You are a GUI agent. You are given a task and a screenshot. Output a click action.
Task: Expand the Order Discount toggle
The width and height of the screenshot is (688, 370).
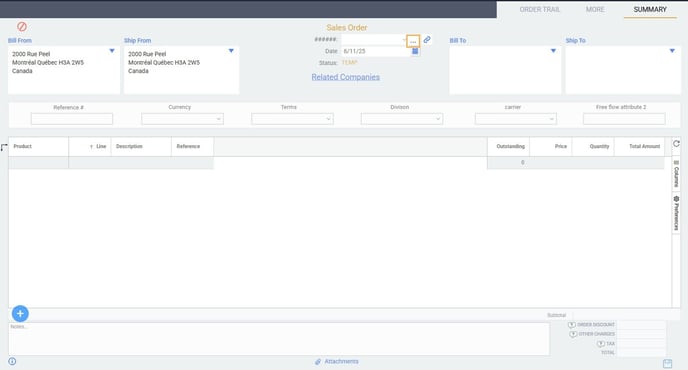click(x=572, y=325)
